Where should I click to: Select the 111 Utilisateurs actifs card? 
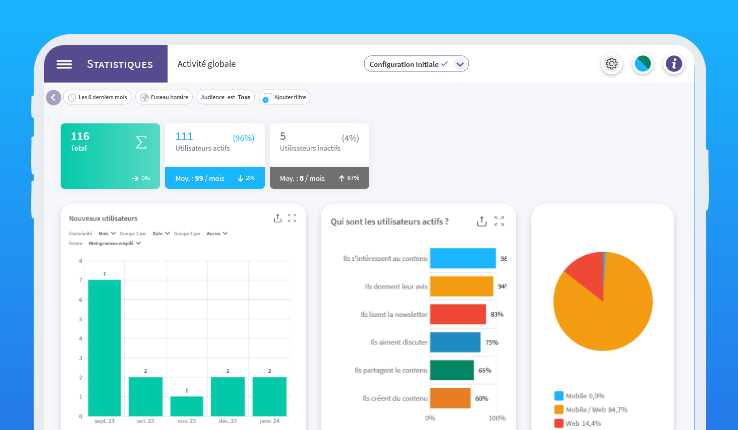[x=215, y=156]
